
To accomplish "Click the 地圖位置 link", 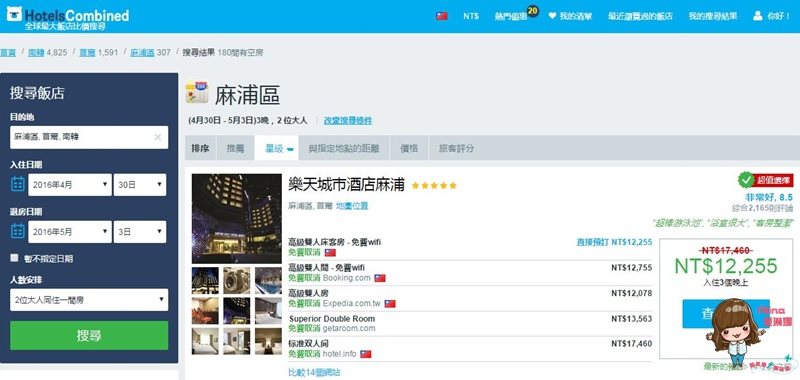I will 352,206.
